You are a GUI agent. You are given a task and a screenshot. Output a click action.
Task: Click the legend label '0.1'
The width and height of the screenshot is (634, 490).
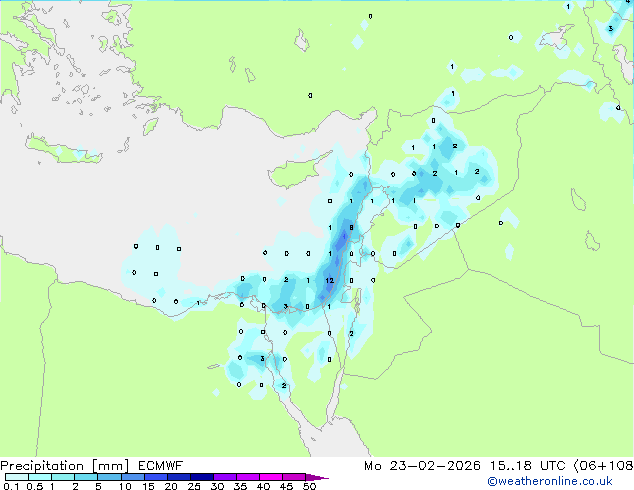pyautogui.click(x=11, y=486)
